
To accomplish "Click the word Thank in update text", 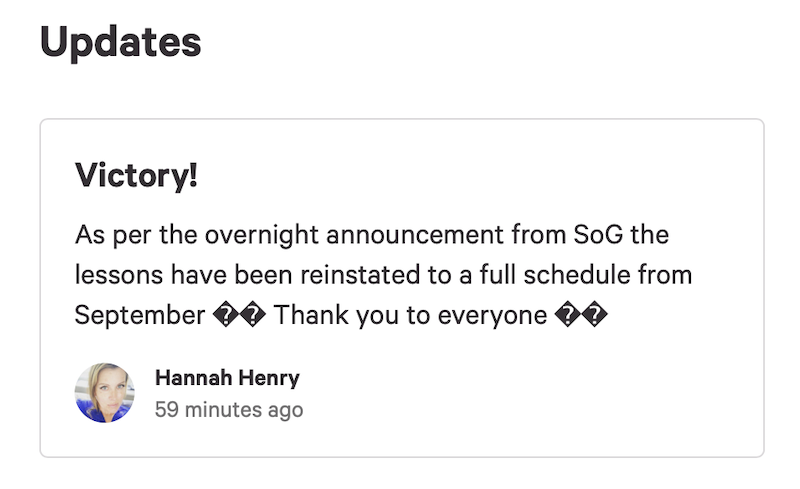I will (311, 315).
